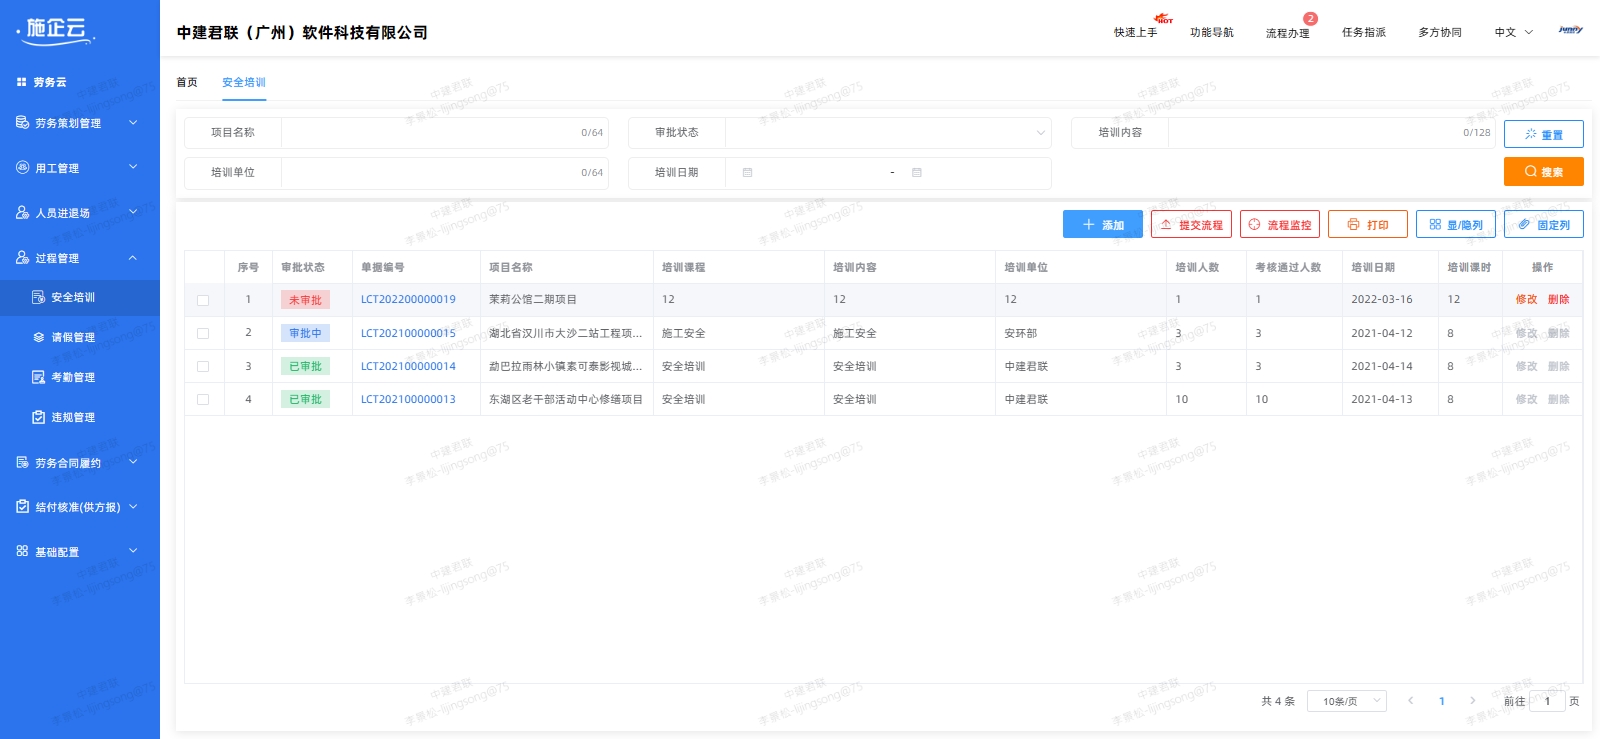Viewport: 1600px width, 739px height.
Task: Go to next page arrow
Action: (1472, 701)
